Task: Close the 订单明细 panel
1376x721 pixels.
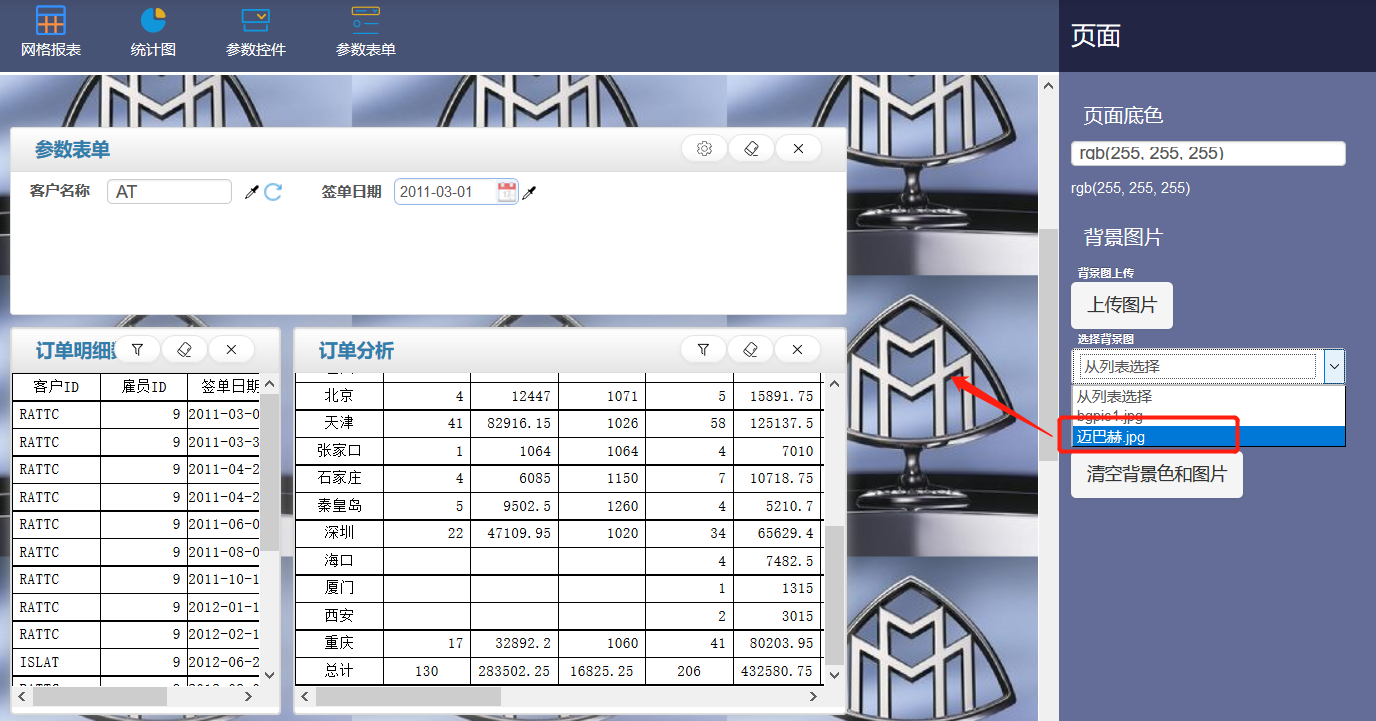Action: [x=231, y=350]
